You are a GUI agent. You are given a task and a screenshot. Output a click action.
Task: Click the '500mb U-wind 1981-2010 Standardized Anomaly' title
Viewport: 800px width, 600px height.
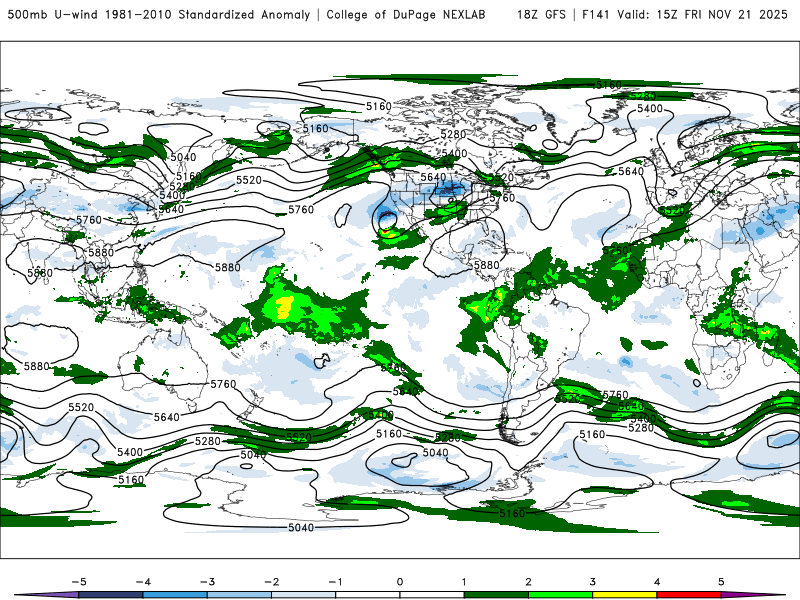[159, 15]
